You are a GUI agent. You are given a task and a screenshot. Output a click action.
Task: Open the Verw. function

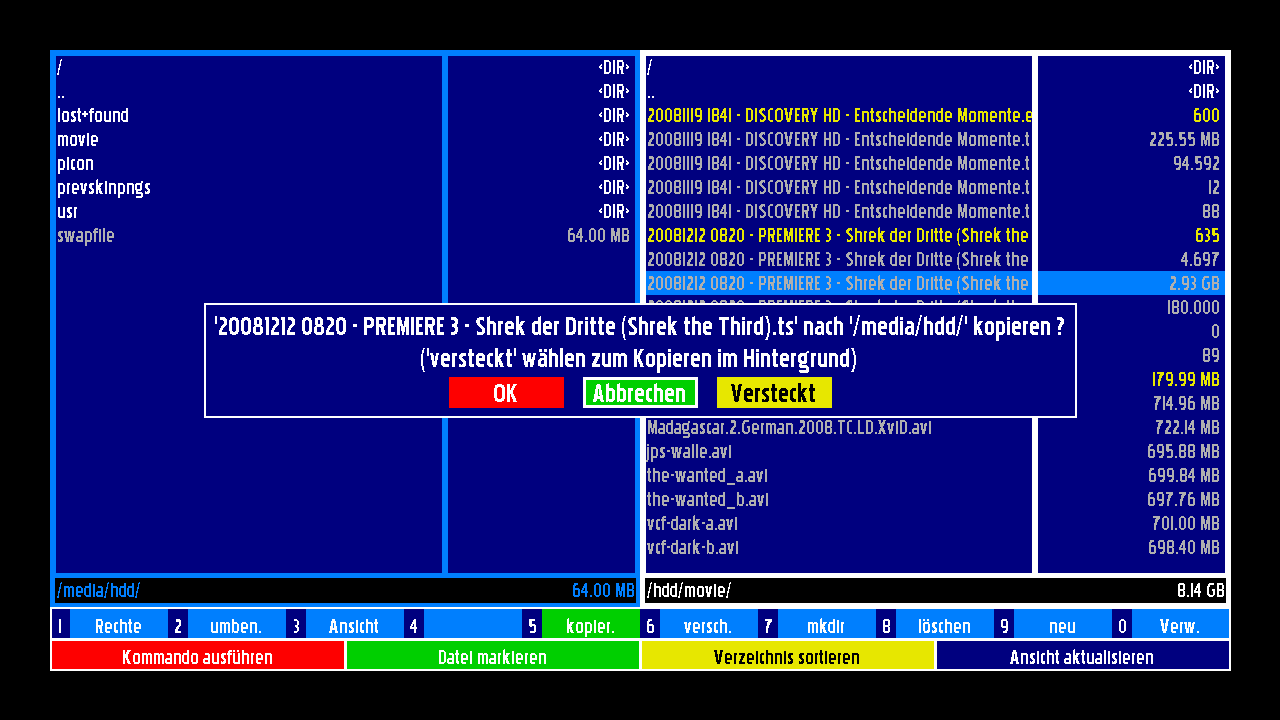pyautogui.click(x=1180, y=627)
